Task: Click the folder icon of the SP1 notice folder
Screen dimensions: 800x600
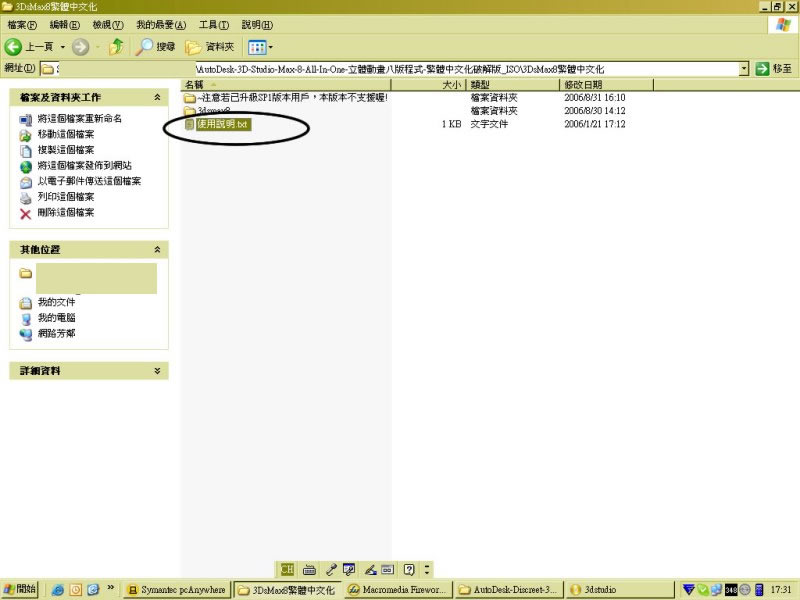Action: click(x=190, y=97)
